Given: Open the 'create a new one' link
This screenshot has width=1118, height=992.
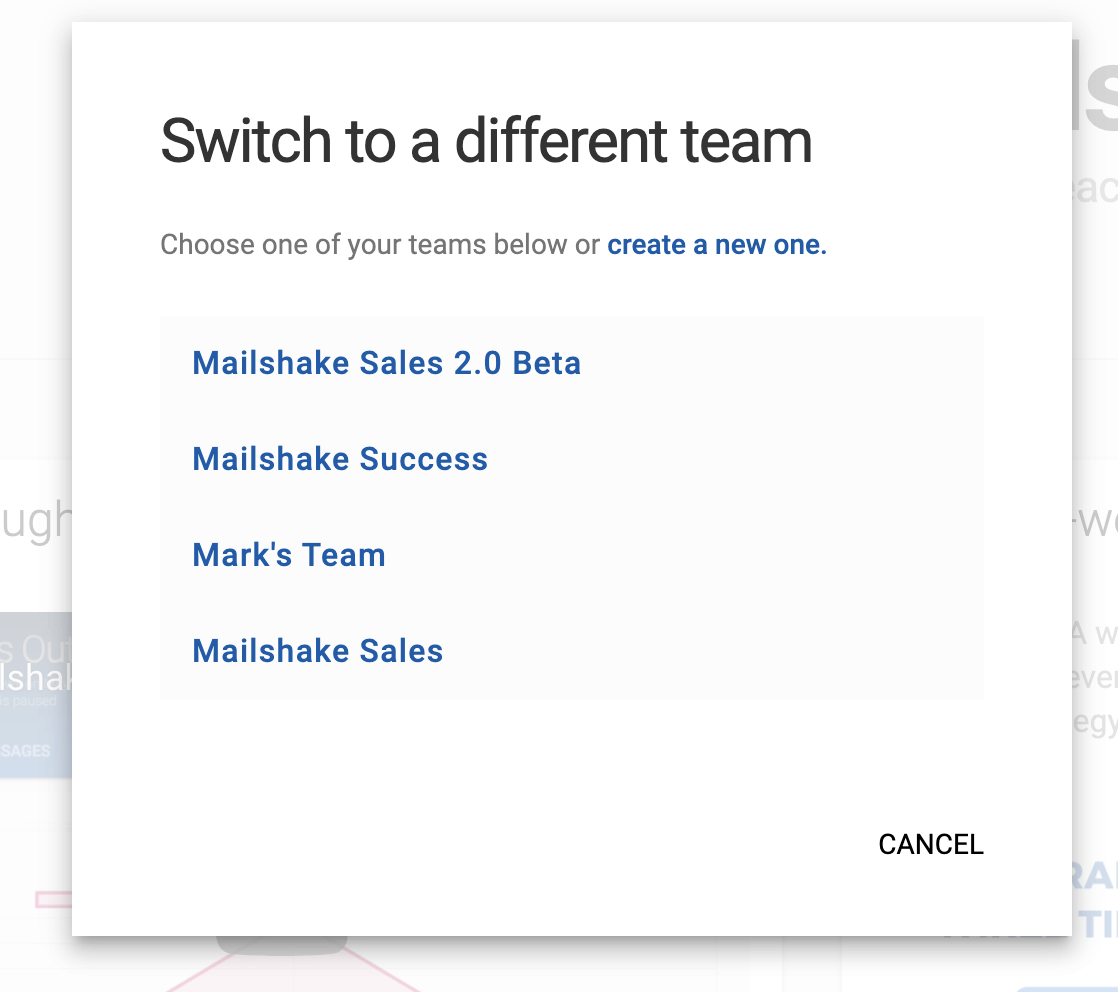Looking at the screenshot, I should point(717,245).
